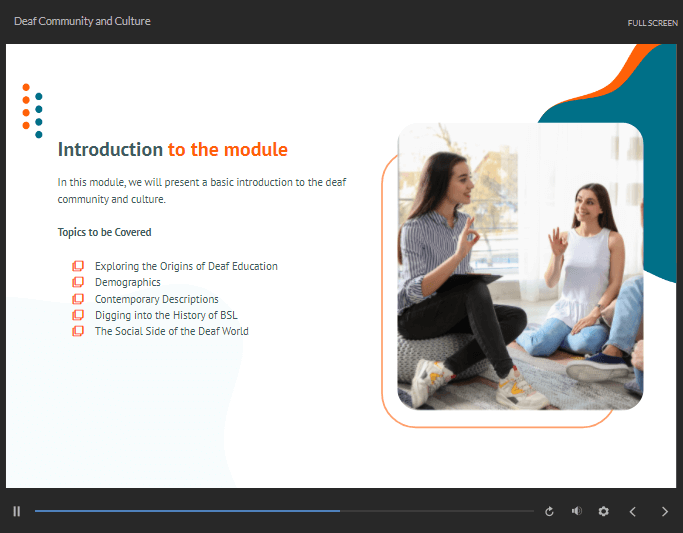683x533 pixels.
Task: Click bullet icon beside The Social Side
Action: [78, 331]
